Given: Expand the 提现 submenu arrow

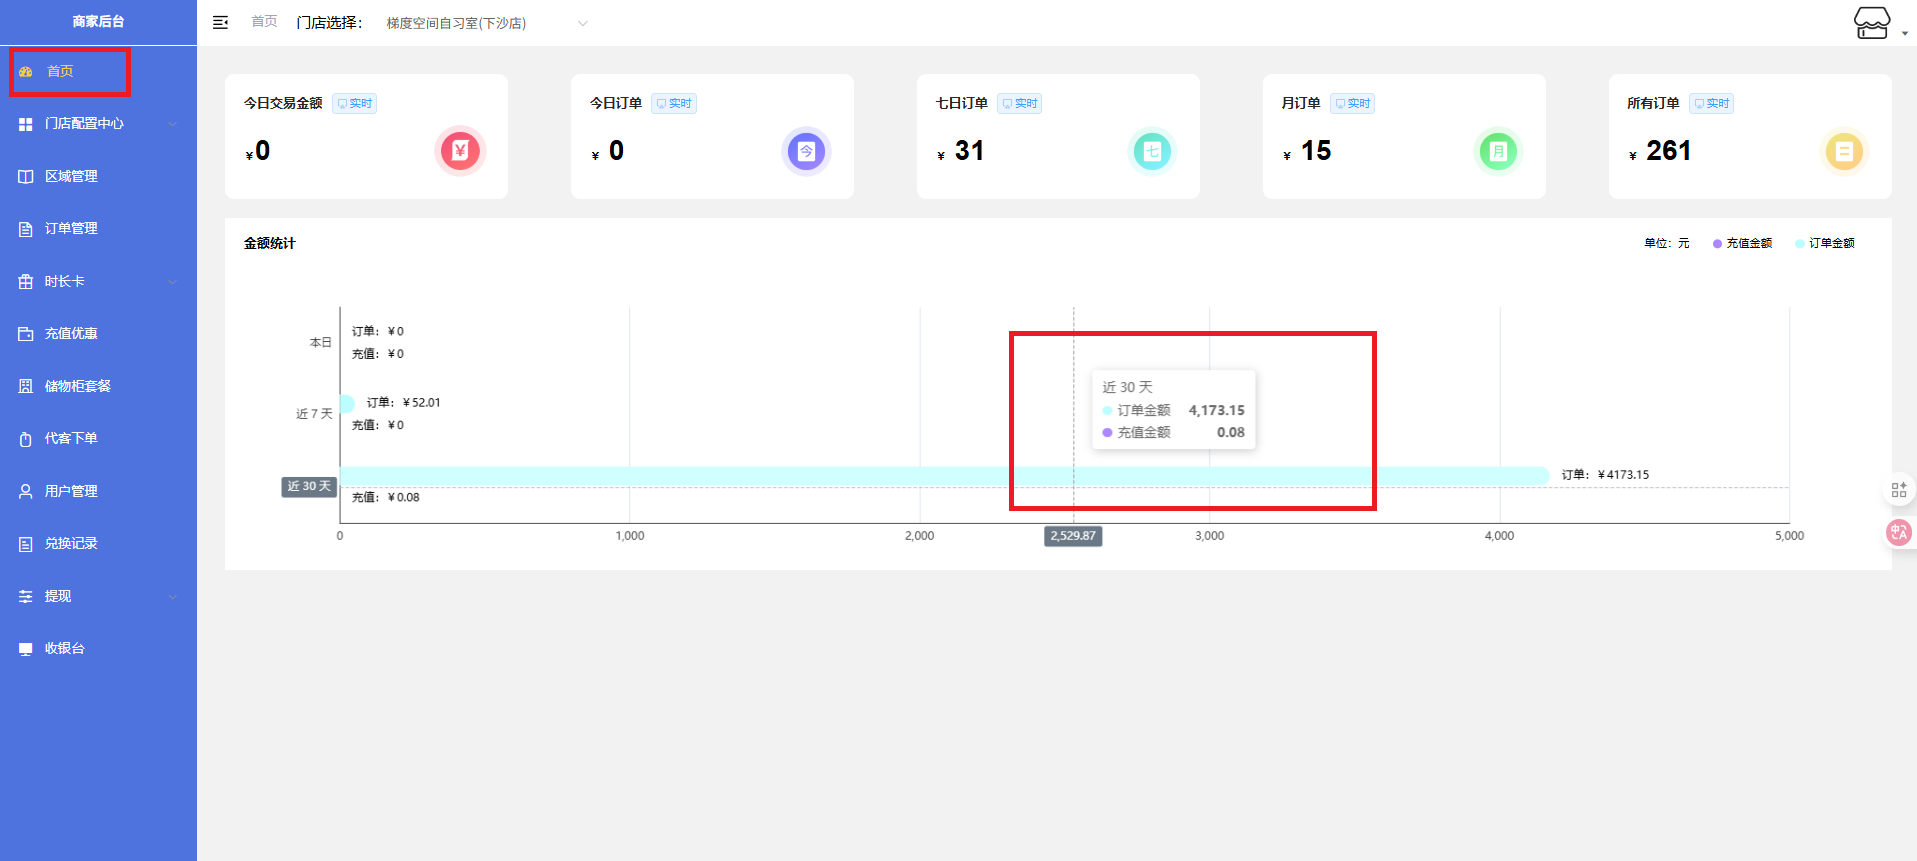Looking at the screenshot, I should coord(172,596).
